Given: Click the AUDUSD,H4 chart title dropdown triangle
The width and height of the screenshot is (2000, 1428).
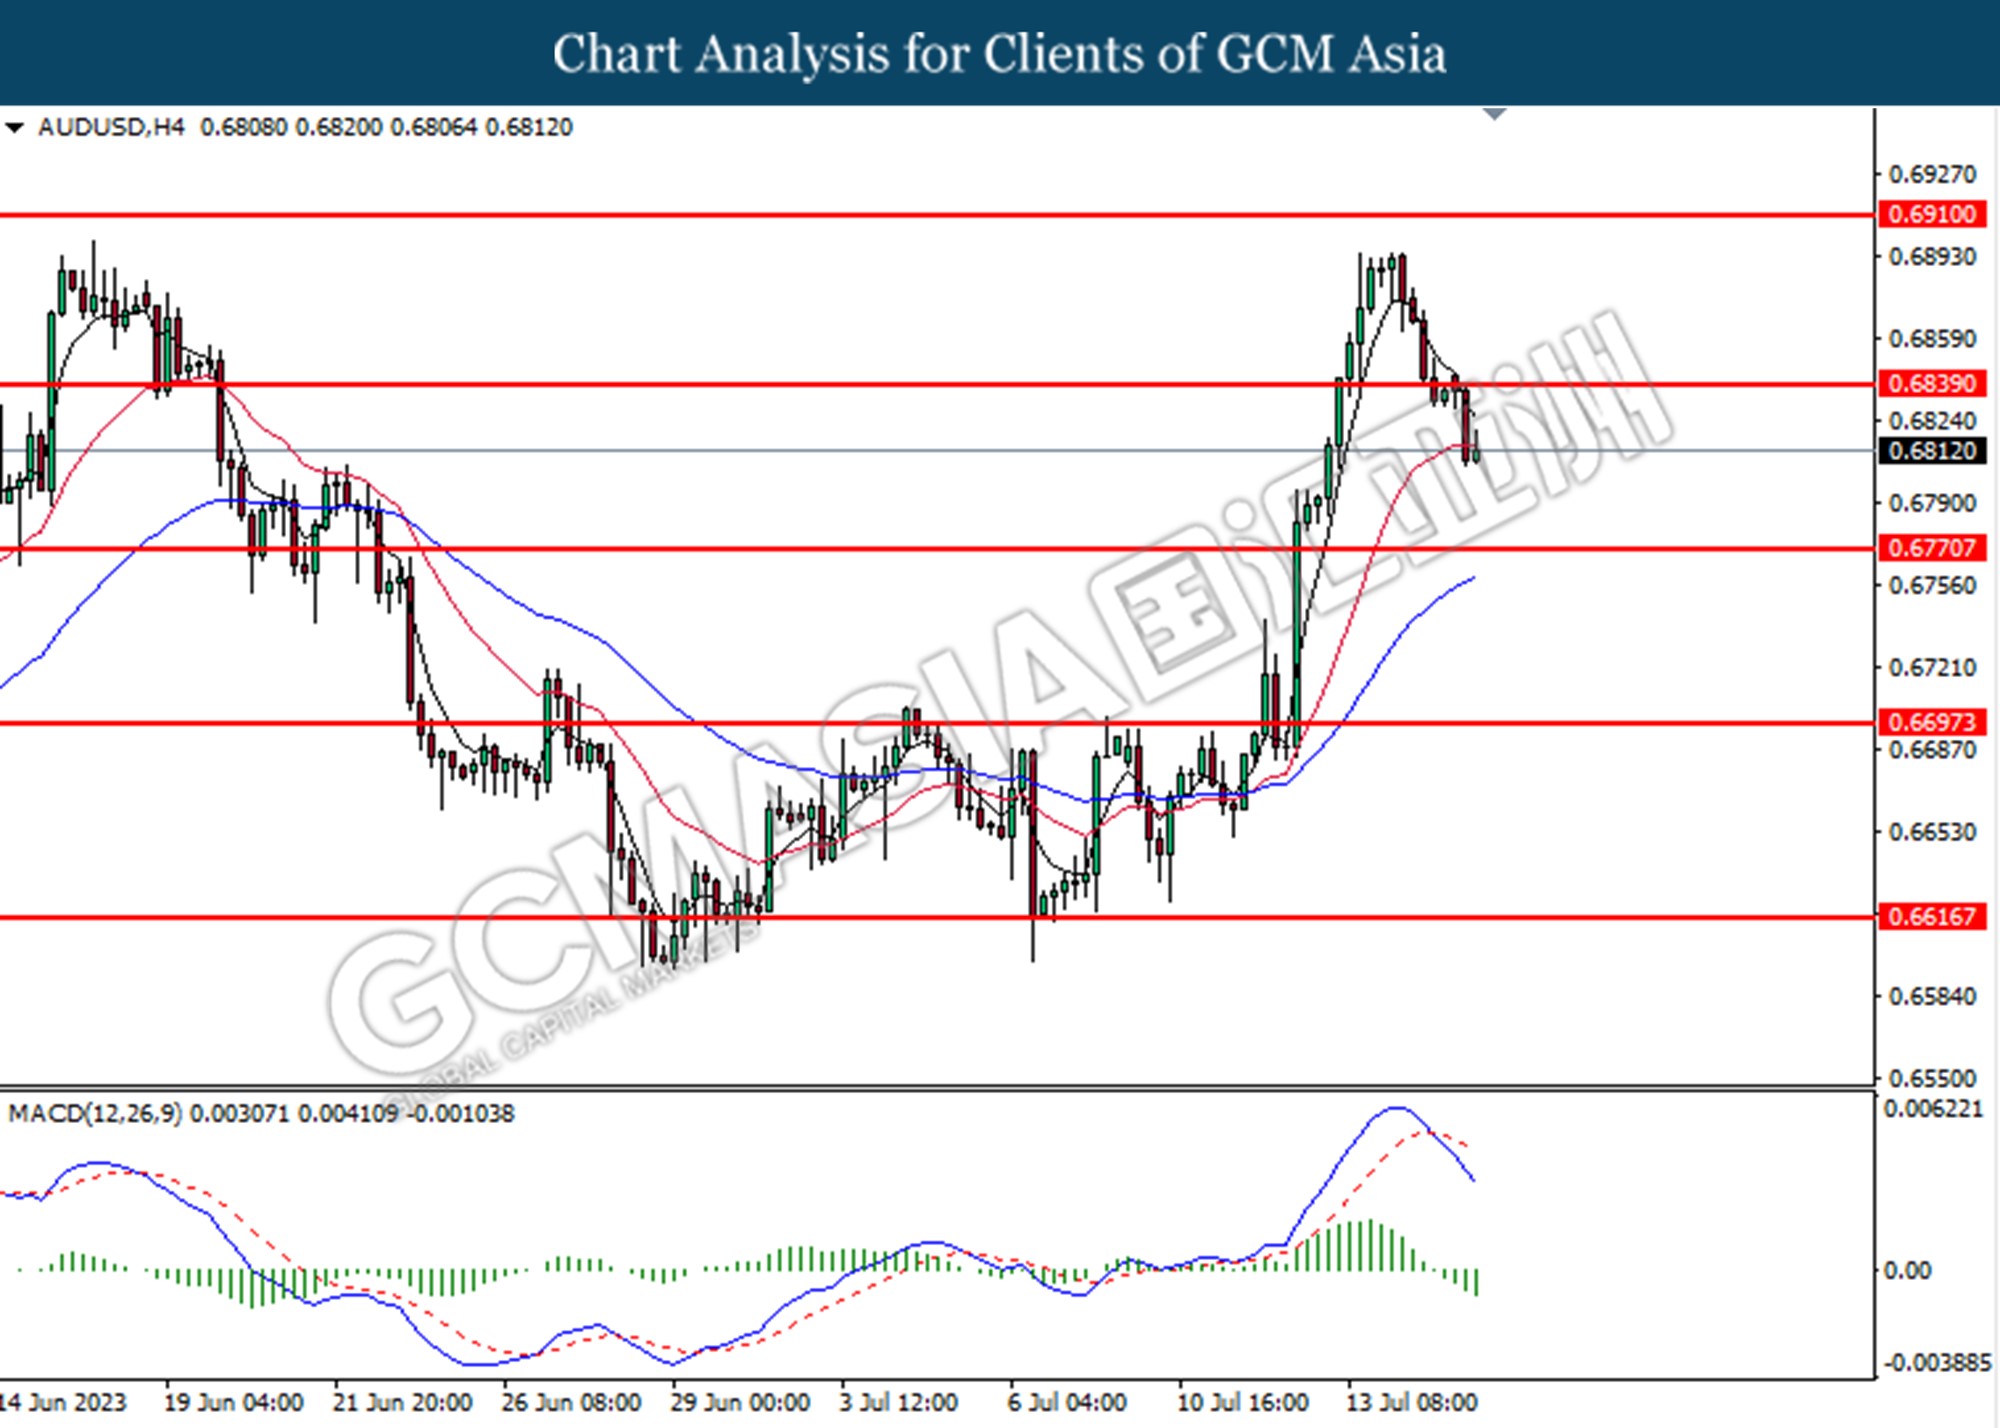Looking at the screenshot, I should pos(14,128).
